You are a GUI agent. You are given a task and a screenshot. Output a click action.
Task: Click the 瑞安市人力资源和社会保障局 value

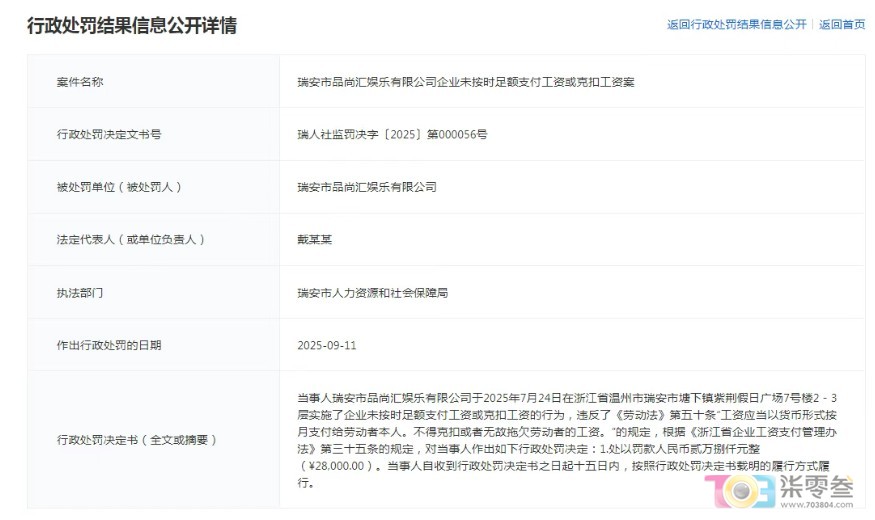(x=372, y=293)
